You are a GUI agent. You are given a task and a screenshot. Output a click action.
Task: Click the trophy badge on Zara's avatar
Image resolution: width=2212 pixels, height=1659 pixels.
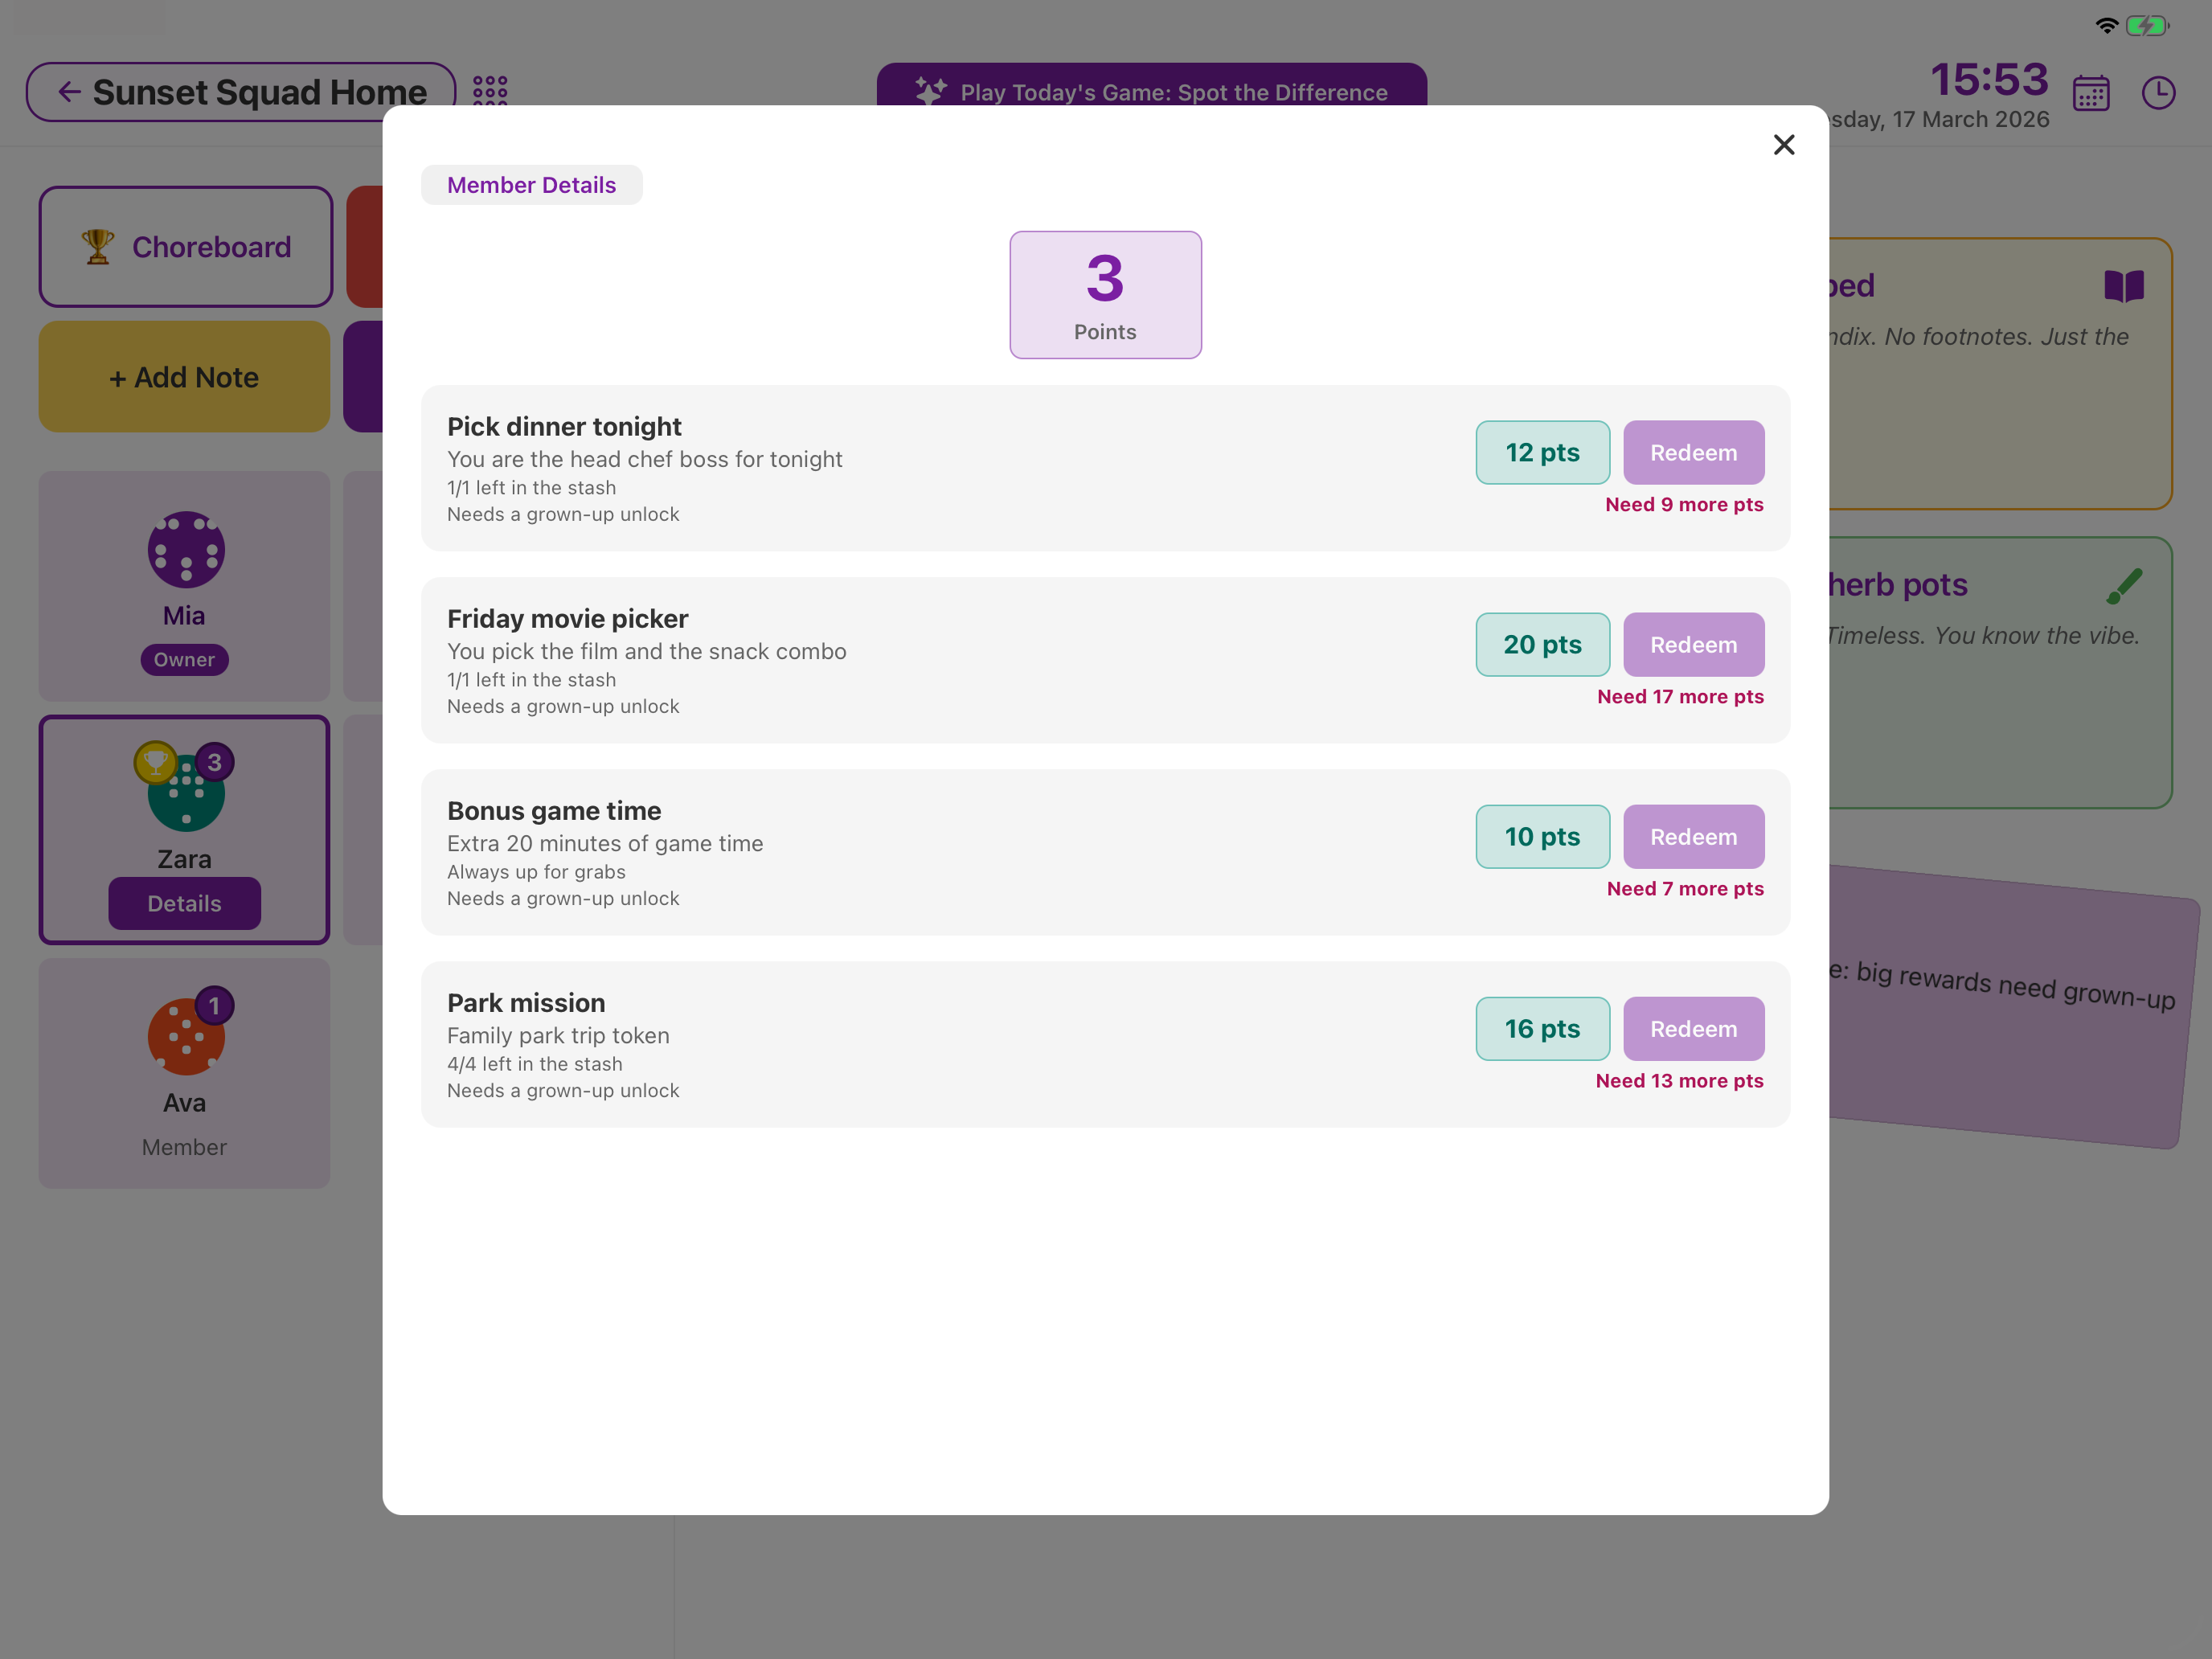[x=156, y=763]
